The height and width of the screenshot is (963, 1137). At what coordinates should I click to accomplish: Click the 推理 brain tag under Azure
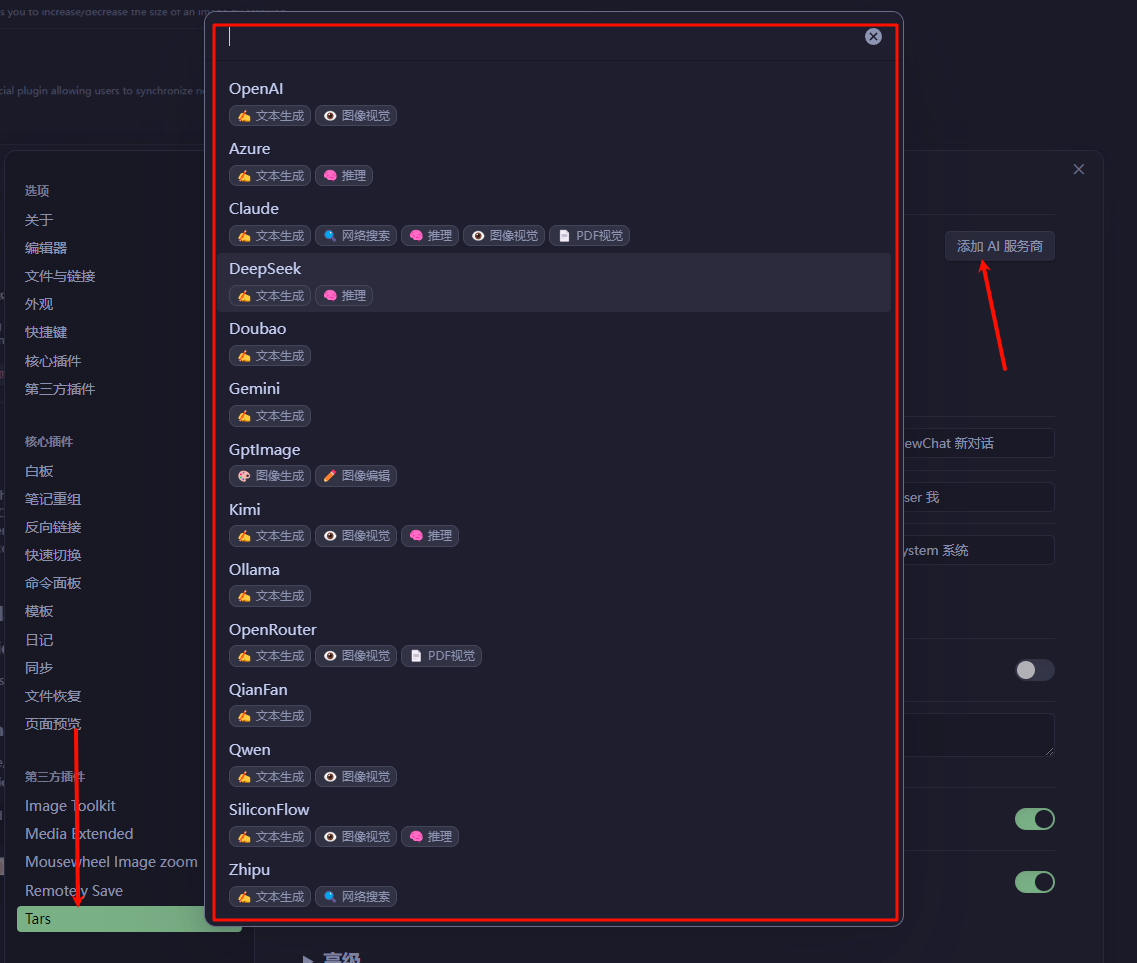344,175
